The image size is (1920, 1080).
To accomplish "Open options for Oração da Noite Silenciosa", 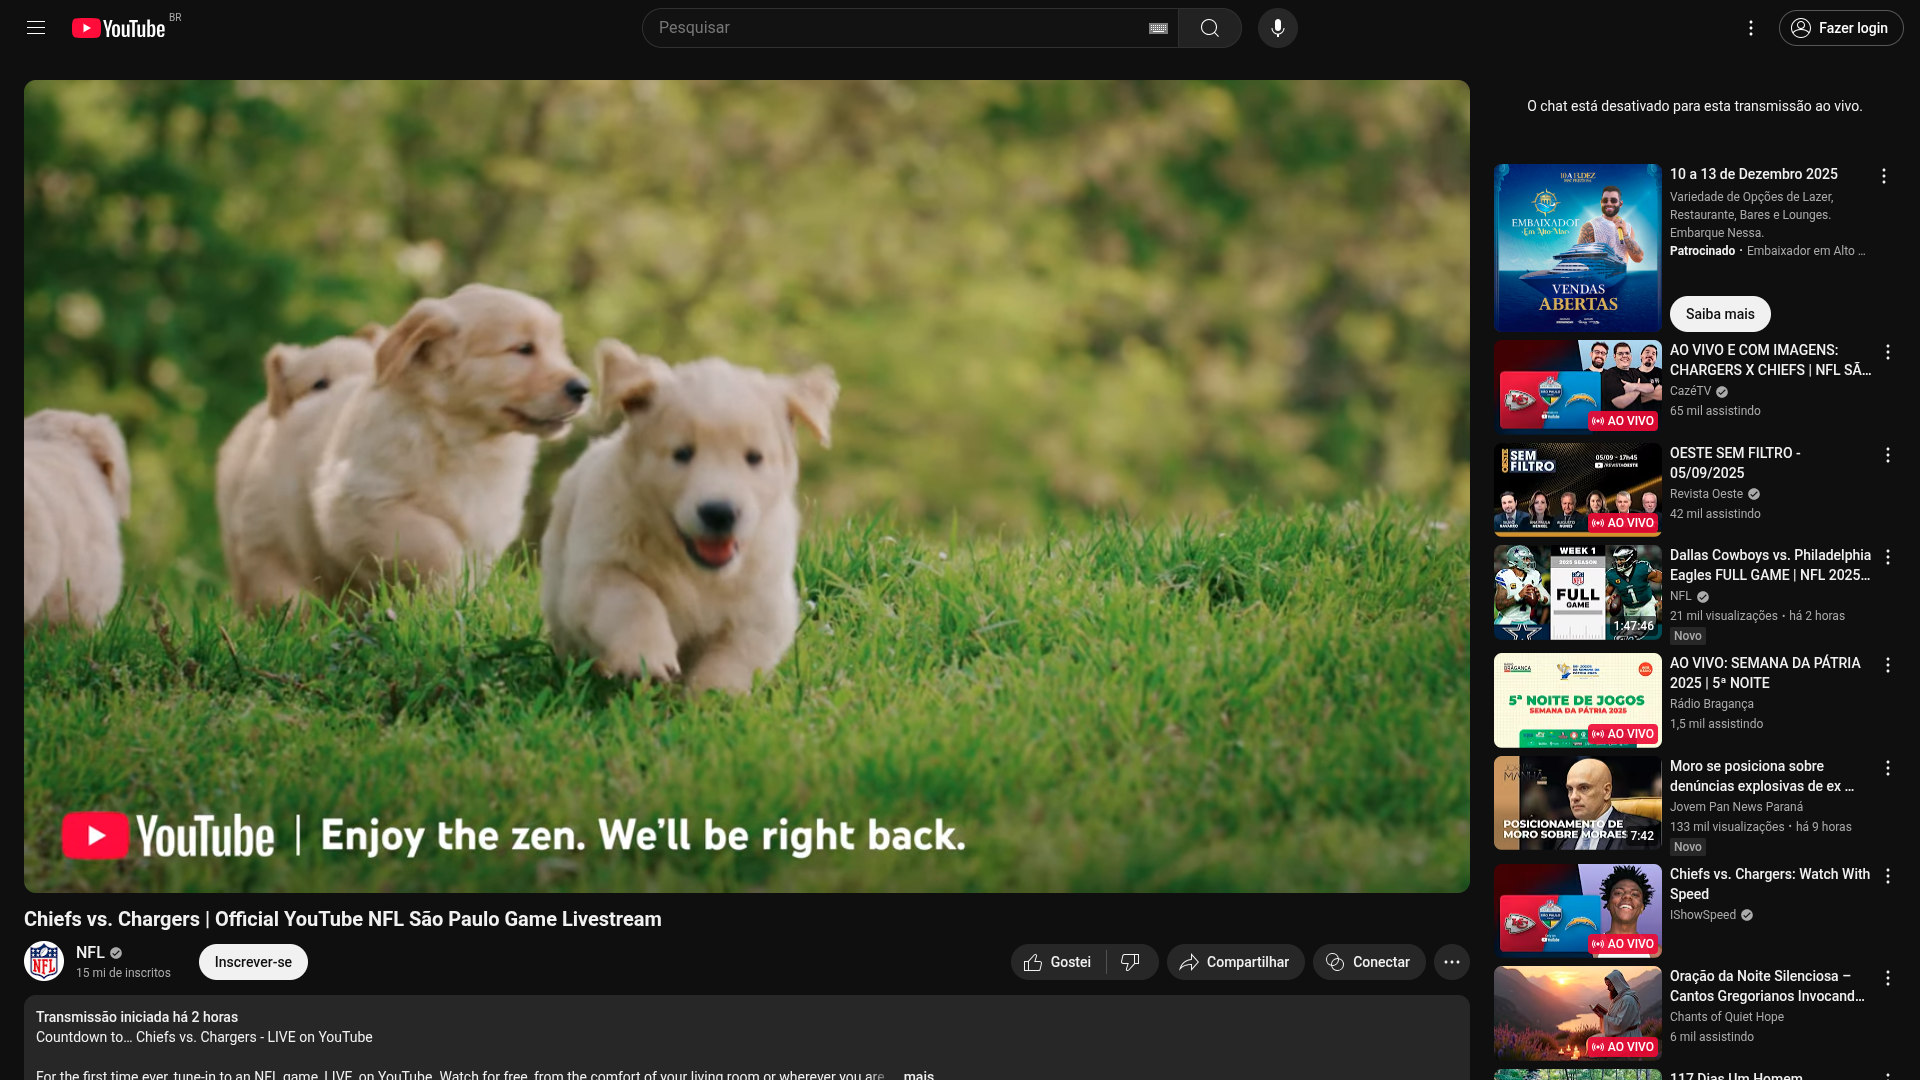I will [x=1888, y=978].
